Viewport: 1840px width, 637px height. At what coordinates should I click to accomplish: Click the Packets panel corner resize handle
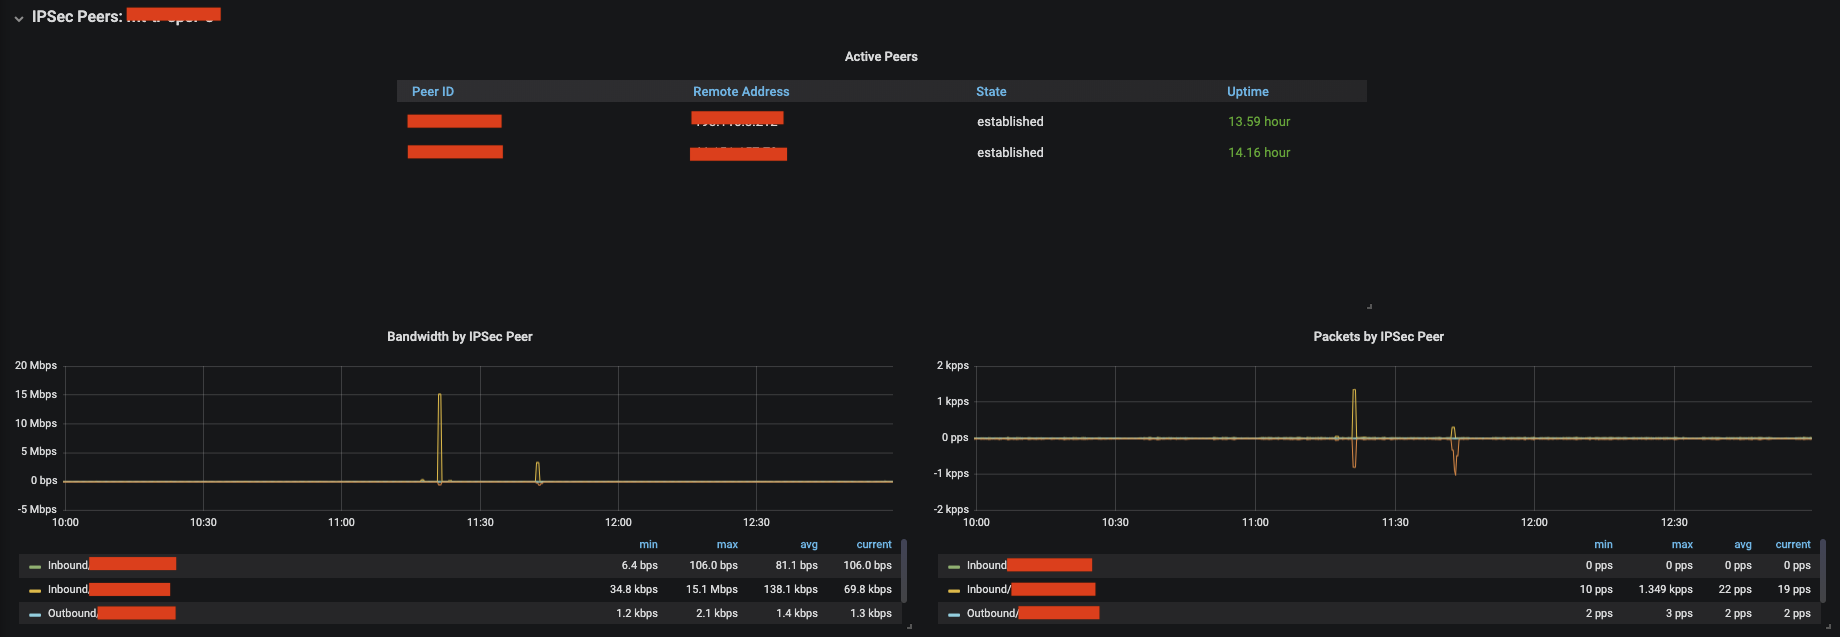coord(1828,627)
